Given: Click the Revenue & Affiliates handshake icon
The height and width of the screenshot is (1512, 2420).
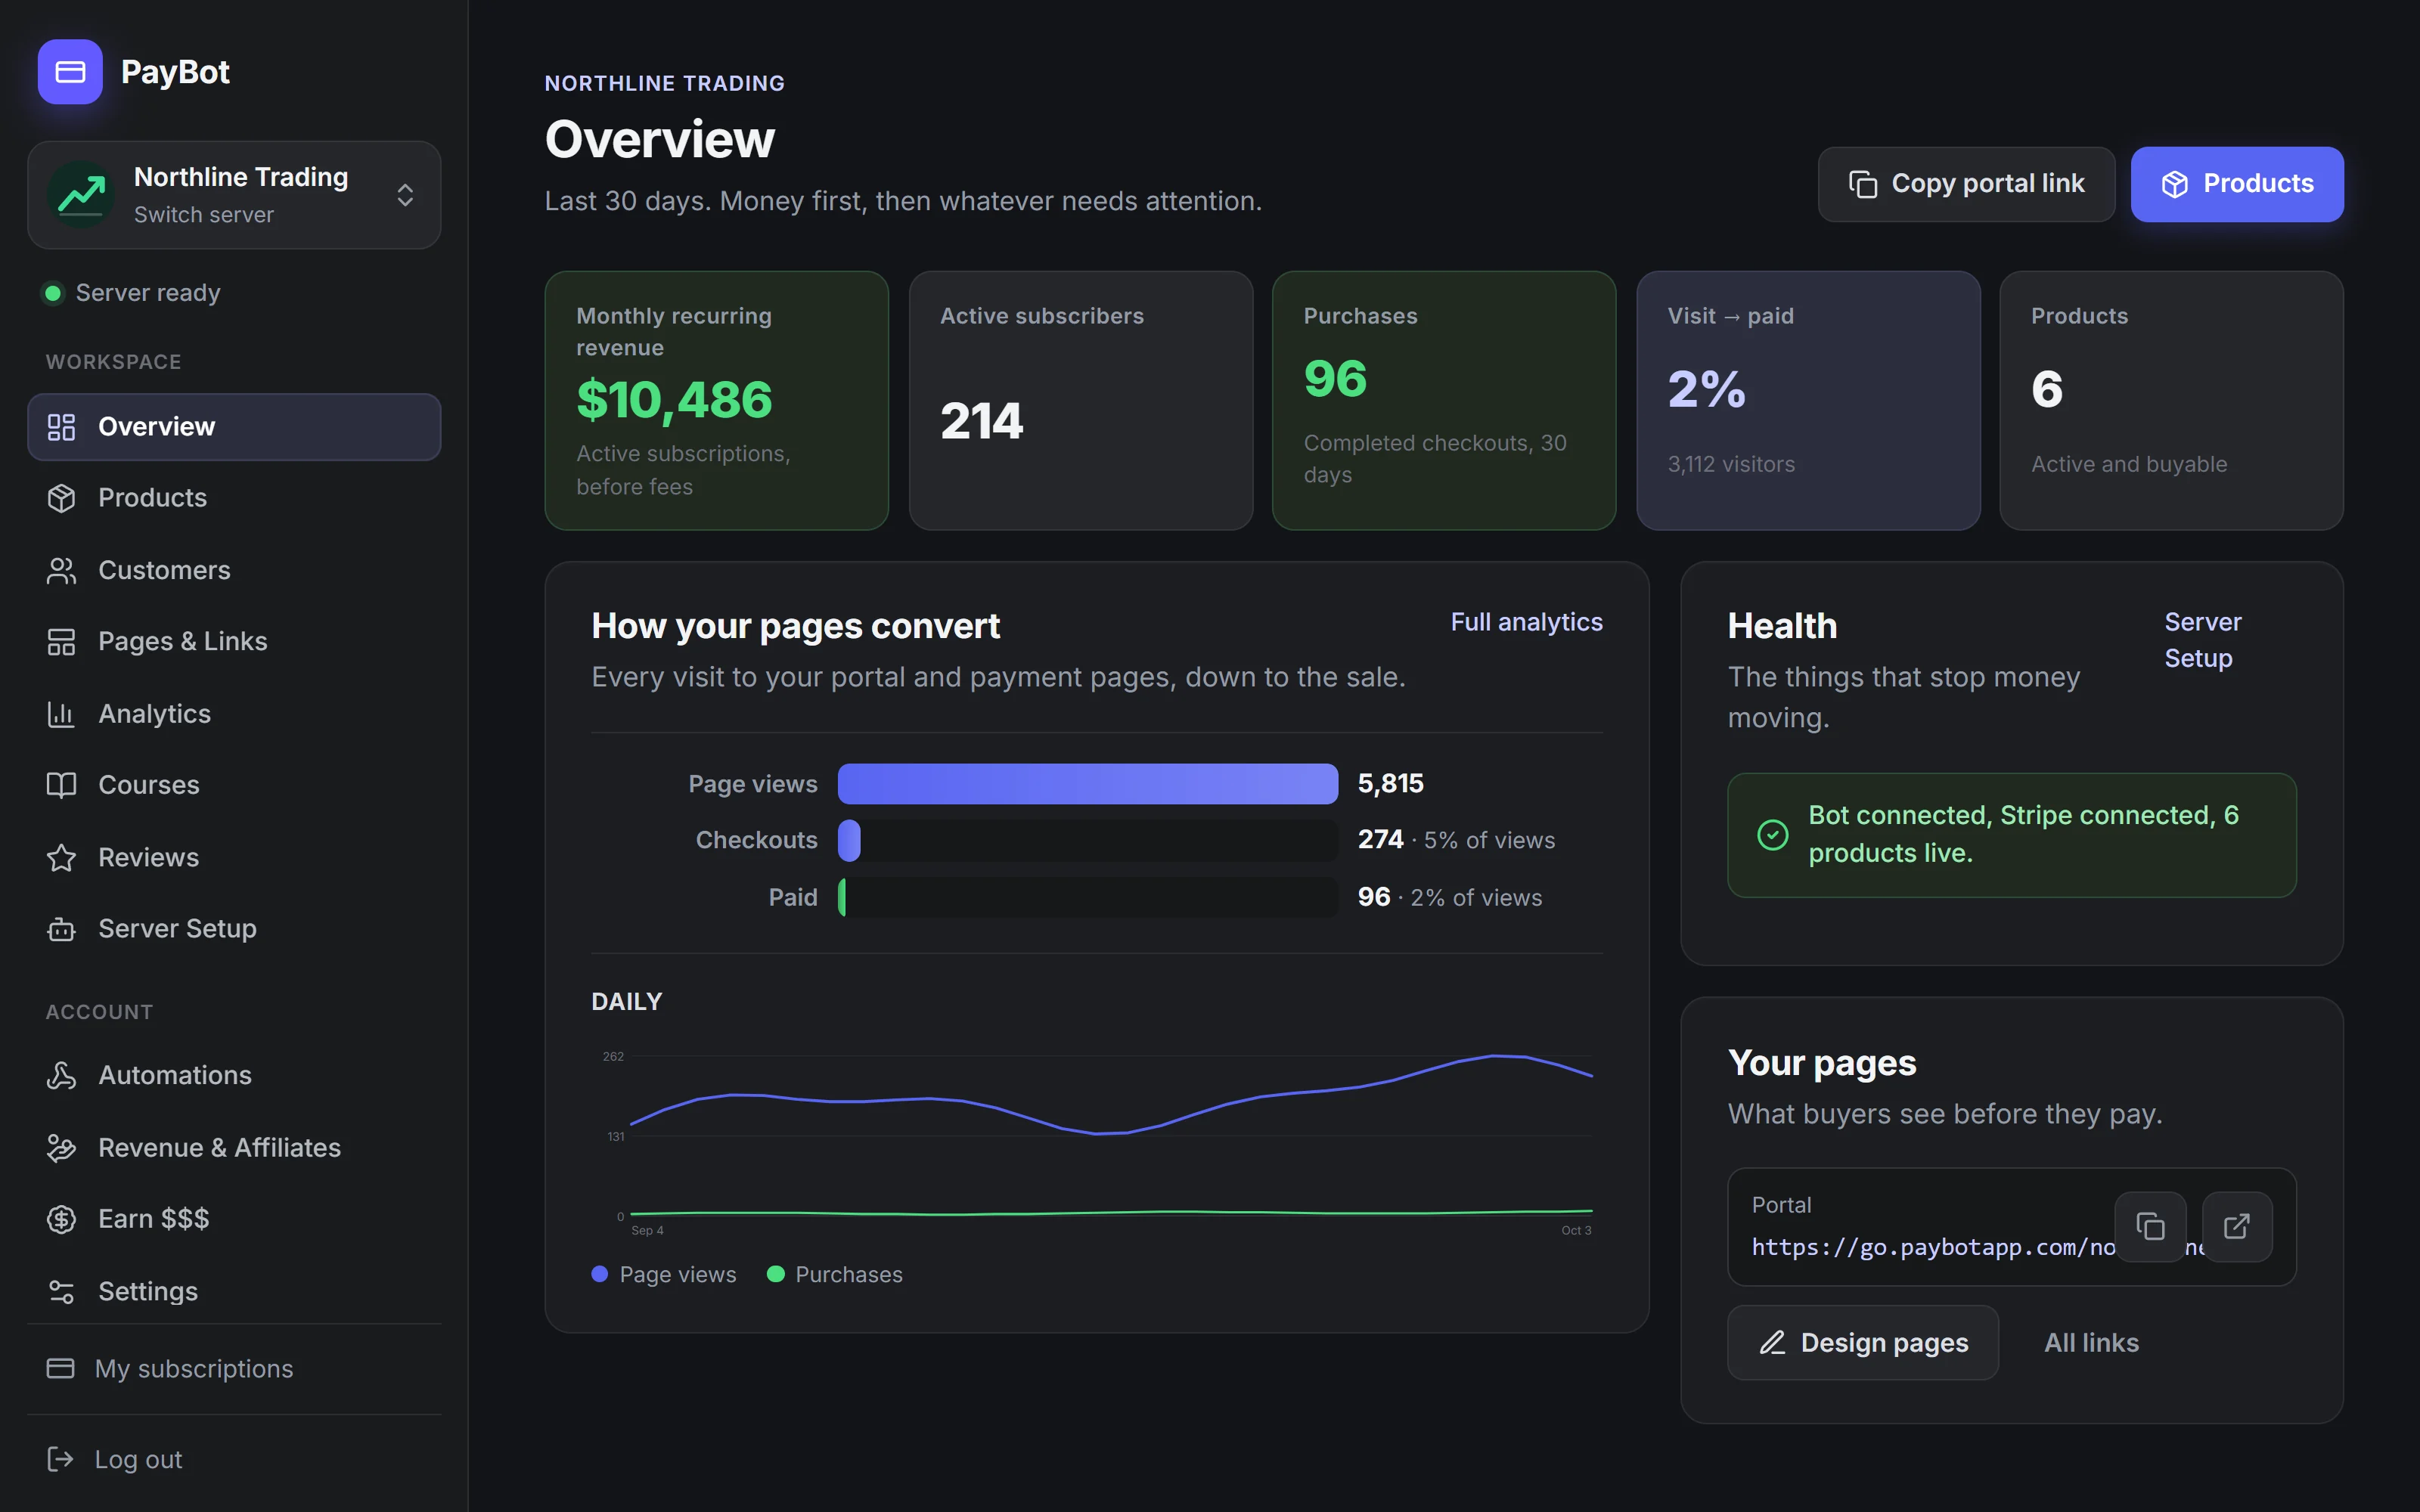Looking at the screenshot, I should [x=61, y=1148].
